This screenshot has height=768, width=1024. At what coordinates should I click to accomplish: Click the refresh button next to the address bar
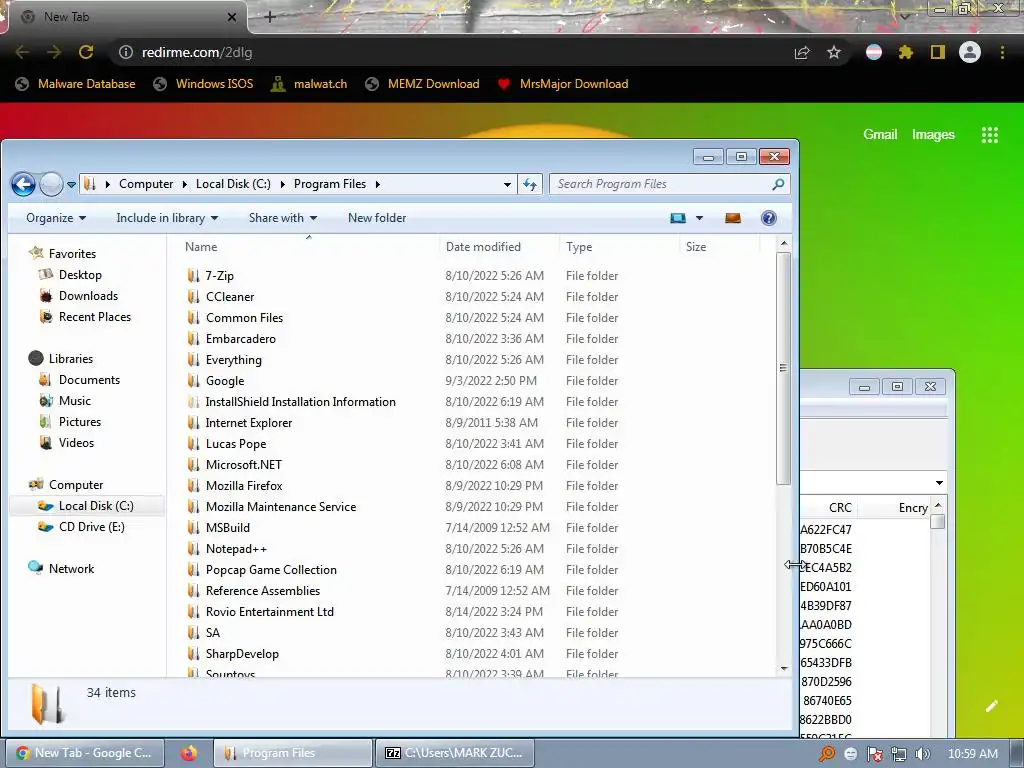(530, 184)
